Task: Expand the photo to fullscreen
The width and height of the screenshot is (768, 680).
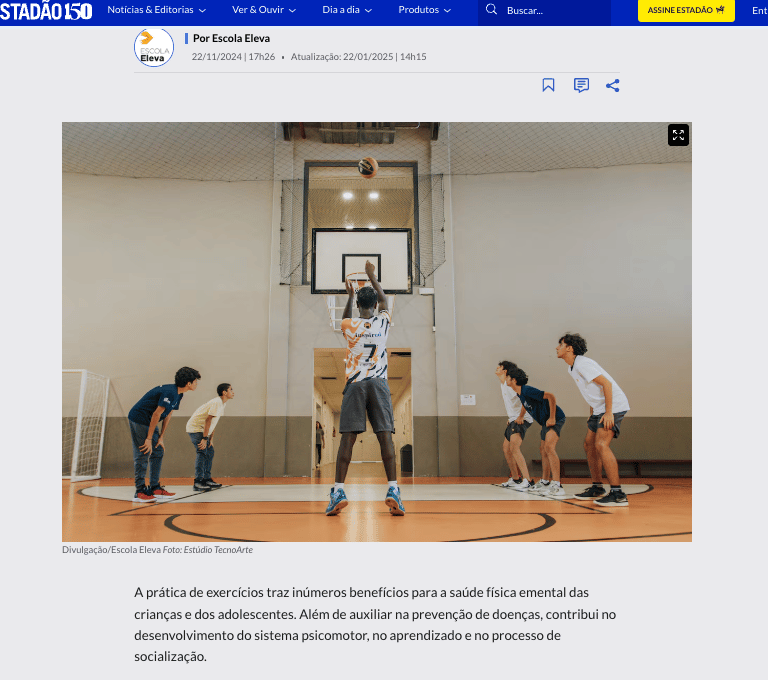Action: 678,135
